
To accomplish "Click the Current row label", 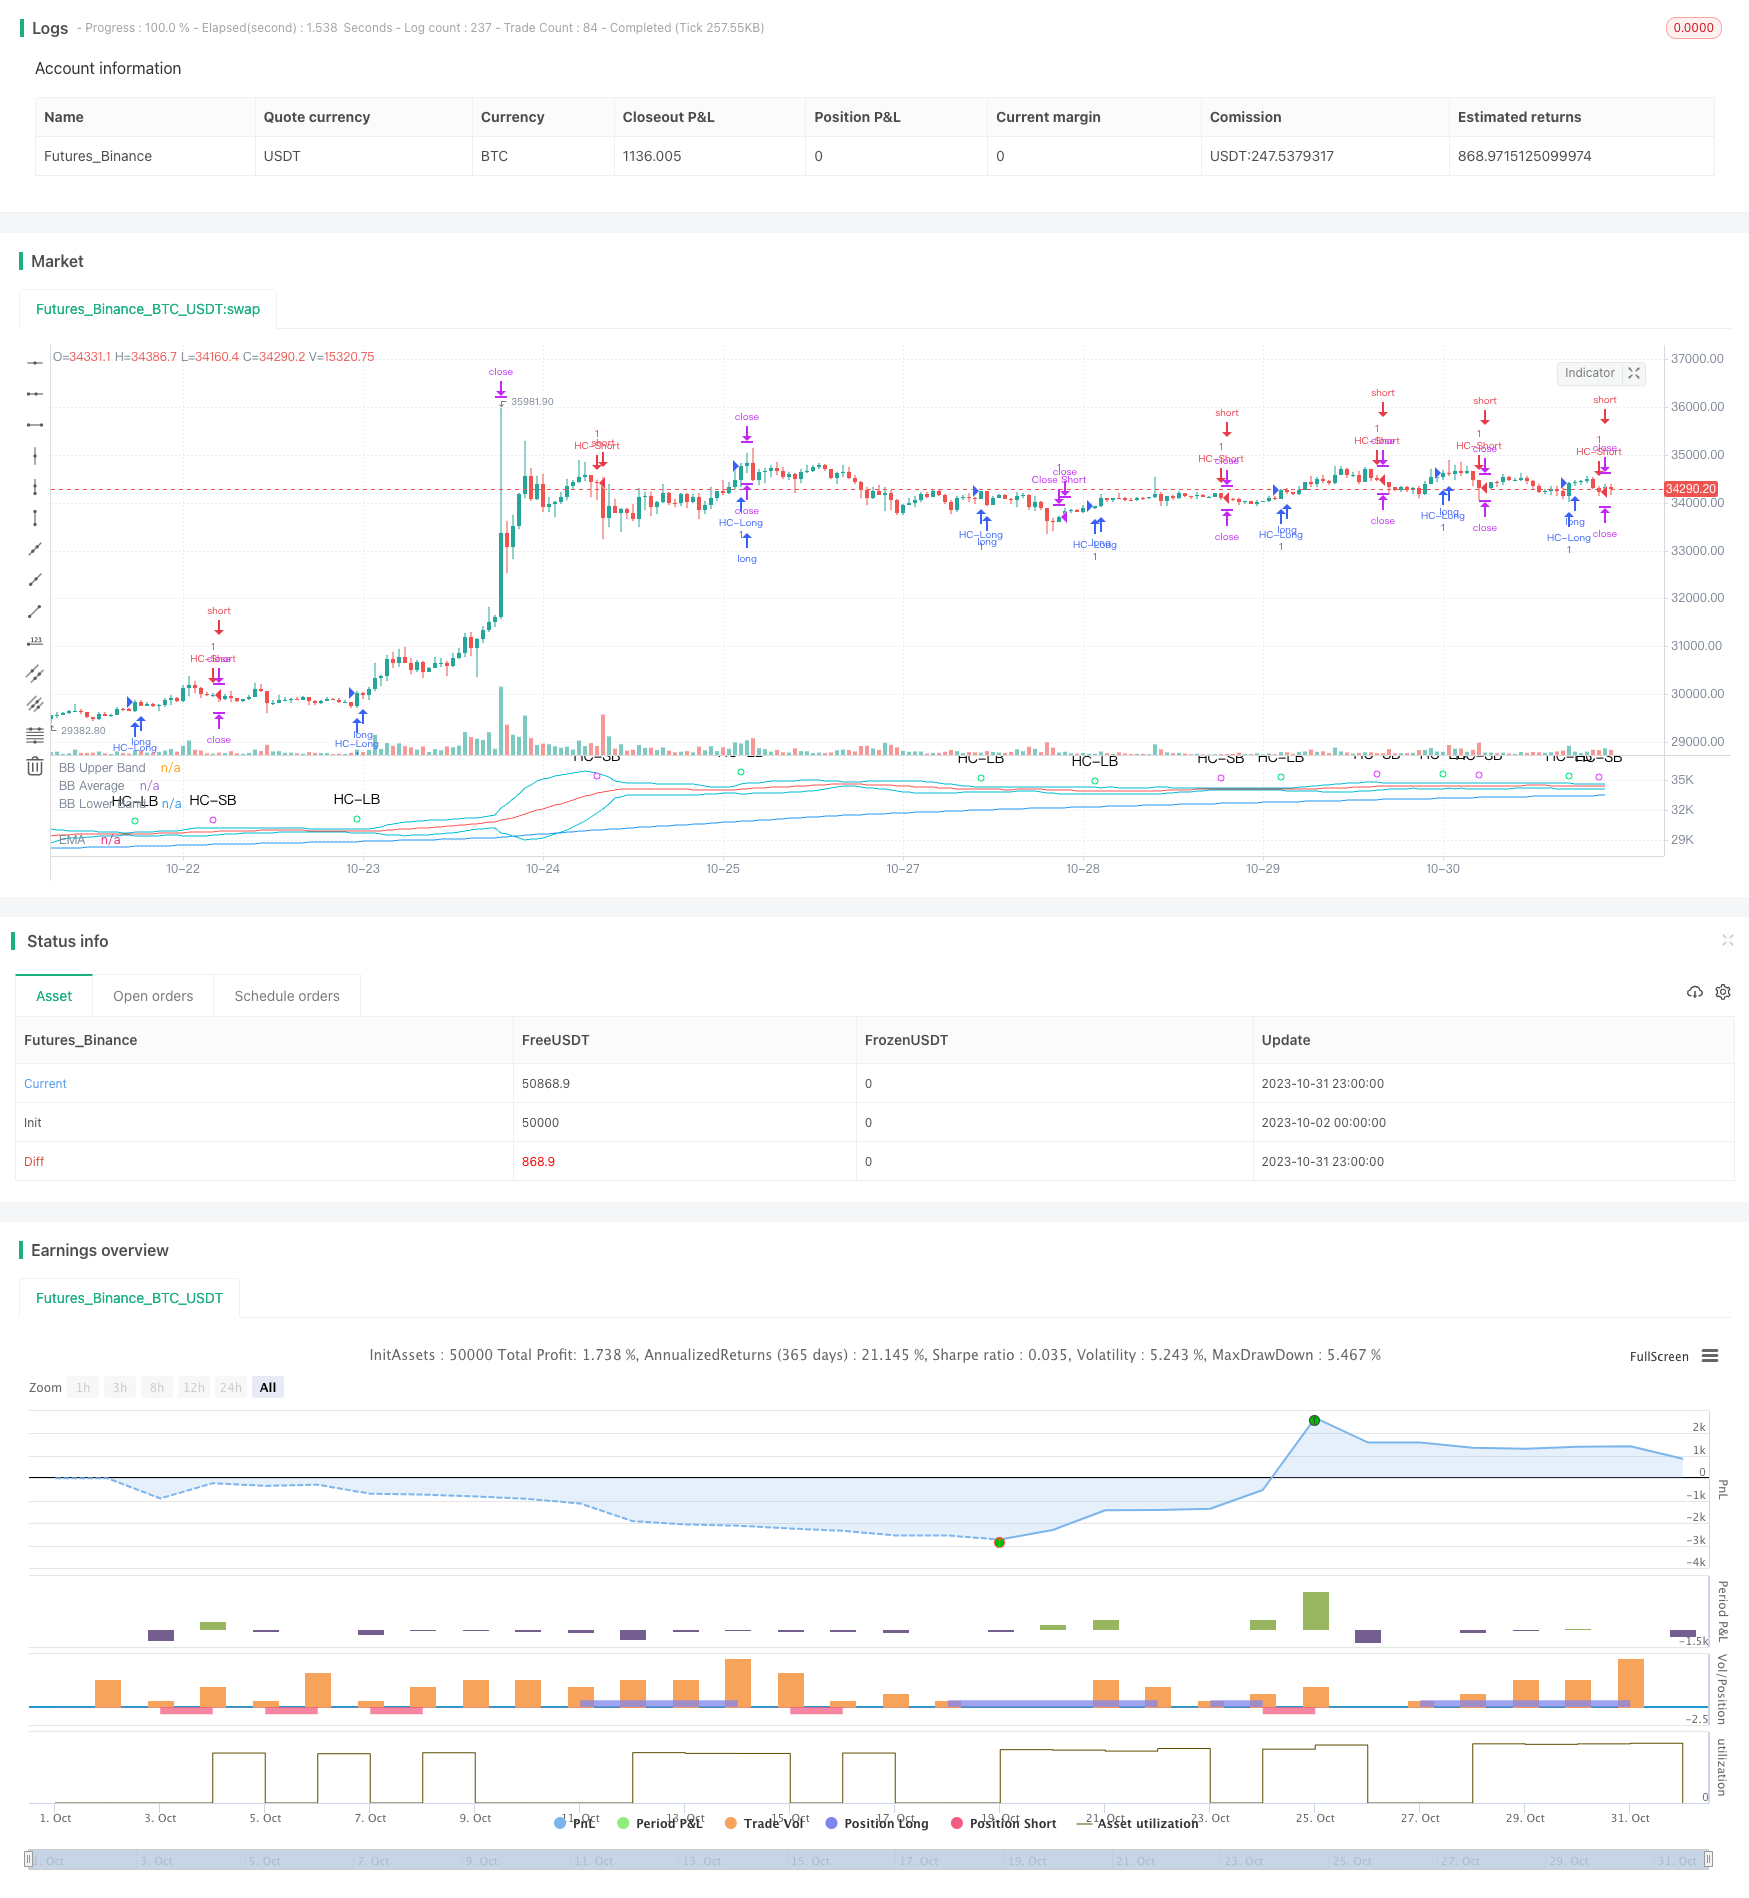I will coord(45,1083).
